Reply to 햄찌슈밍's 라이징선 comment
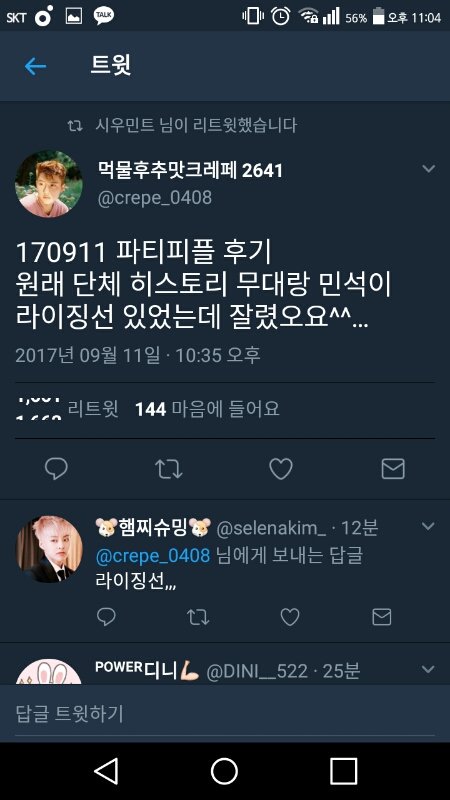This screenshot has width=450, height=800. point(106,617)
